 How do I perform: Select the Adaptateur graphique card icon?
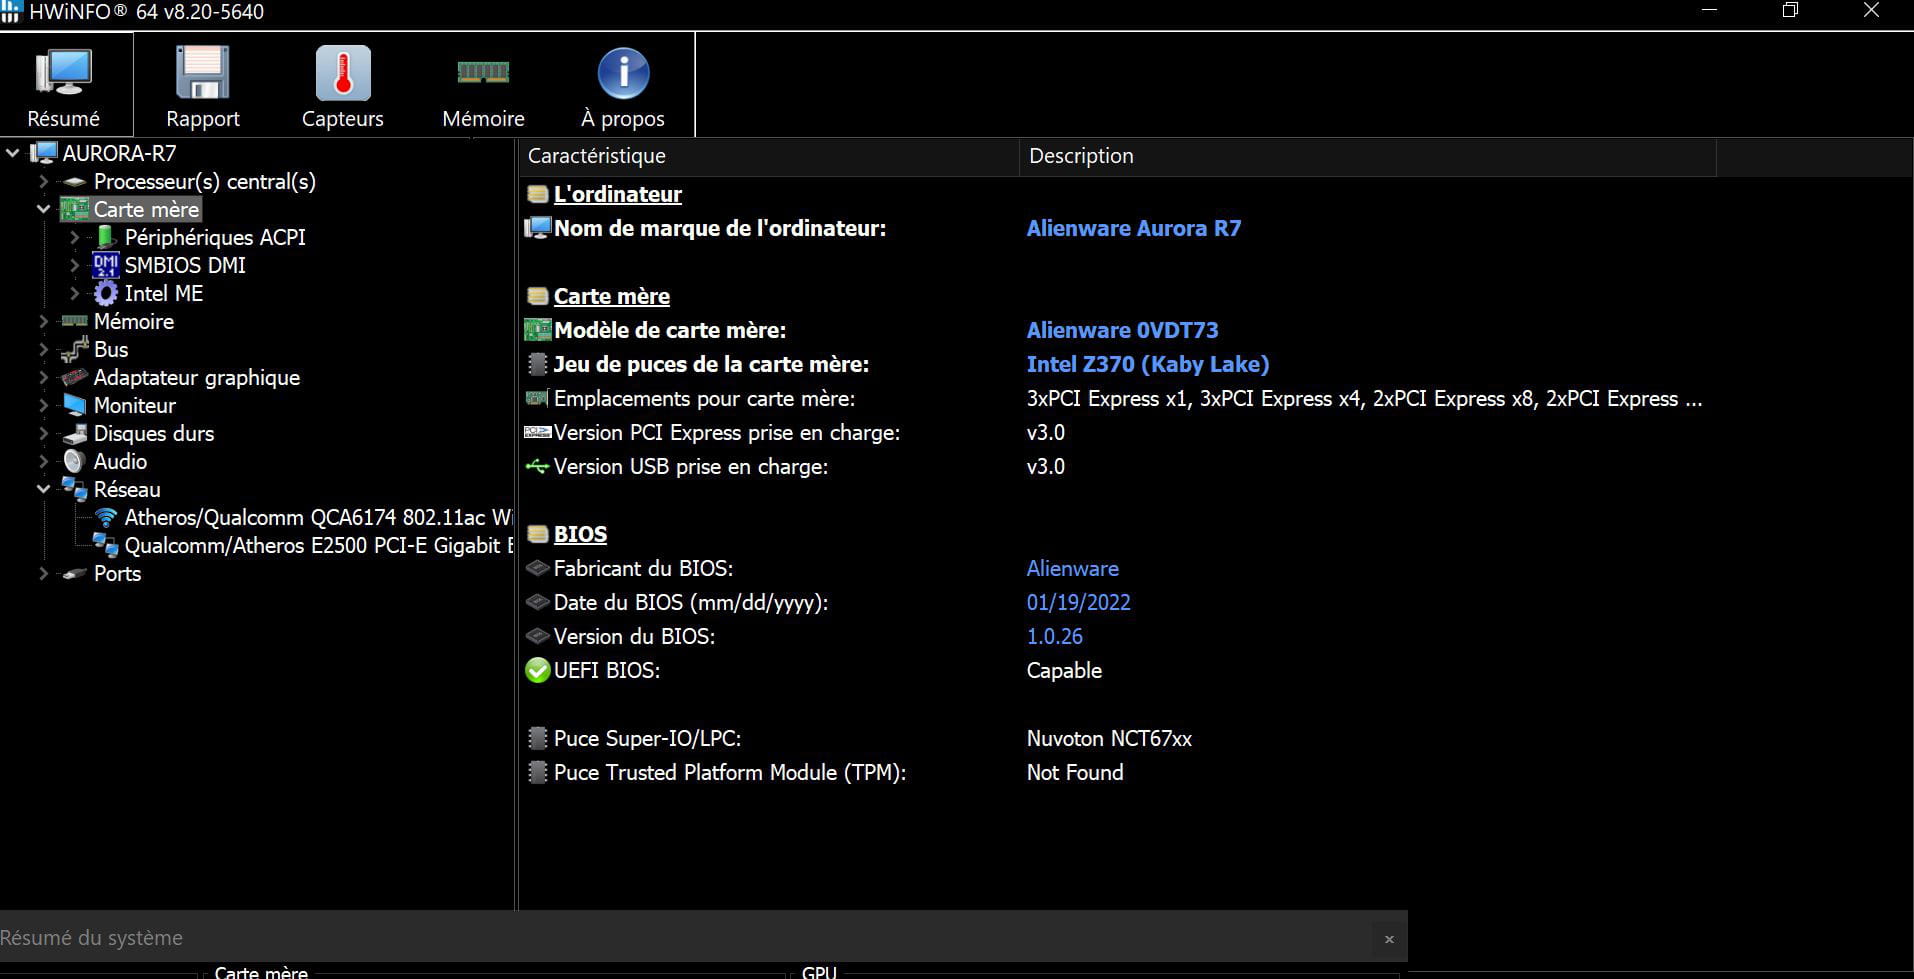click(74, 377)
